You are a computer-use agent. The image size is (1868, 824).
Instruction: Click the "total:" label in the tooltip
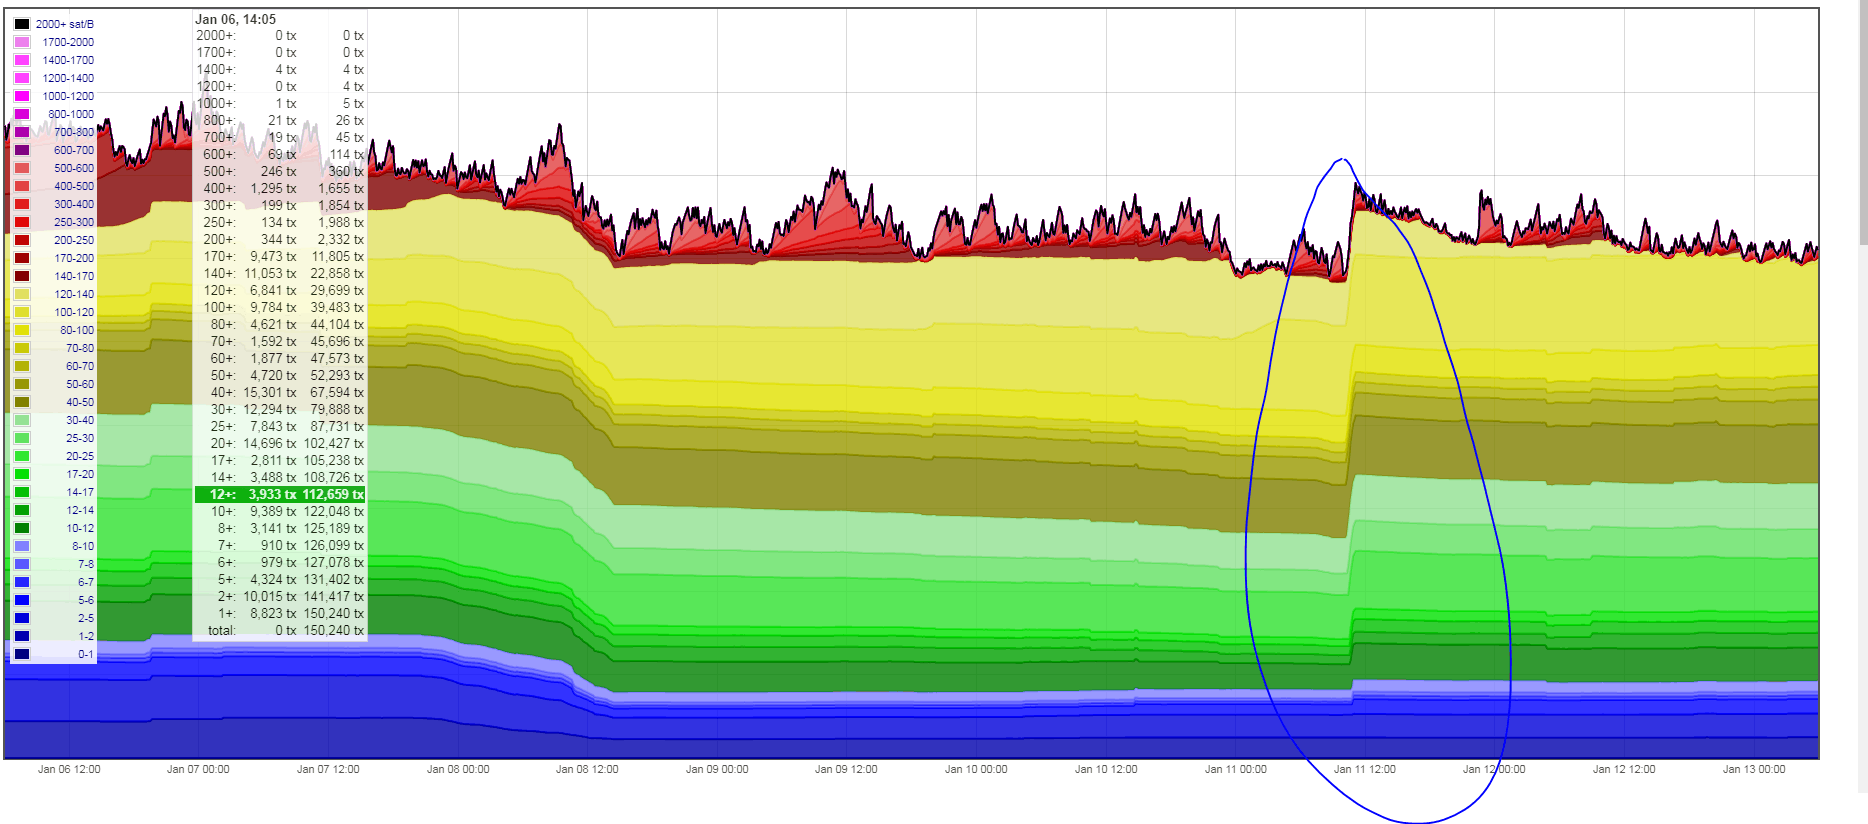pyautogui.click(x=222, y=630)
